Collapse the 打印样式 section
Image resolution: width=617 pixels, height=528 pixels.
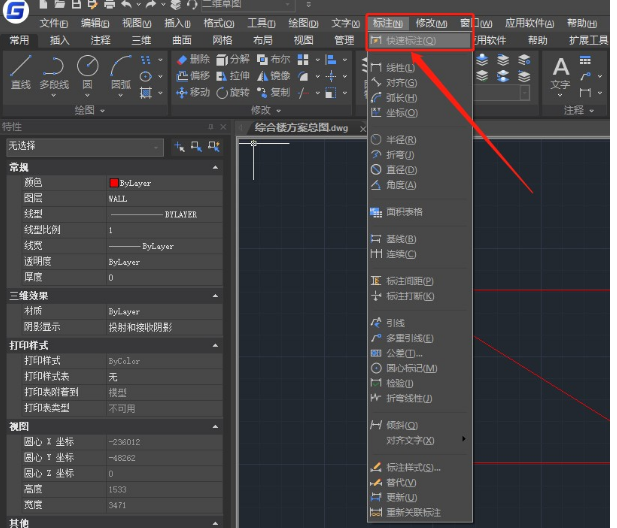click(215, 345)
